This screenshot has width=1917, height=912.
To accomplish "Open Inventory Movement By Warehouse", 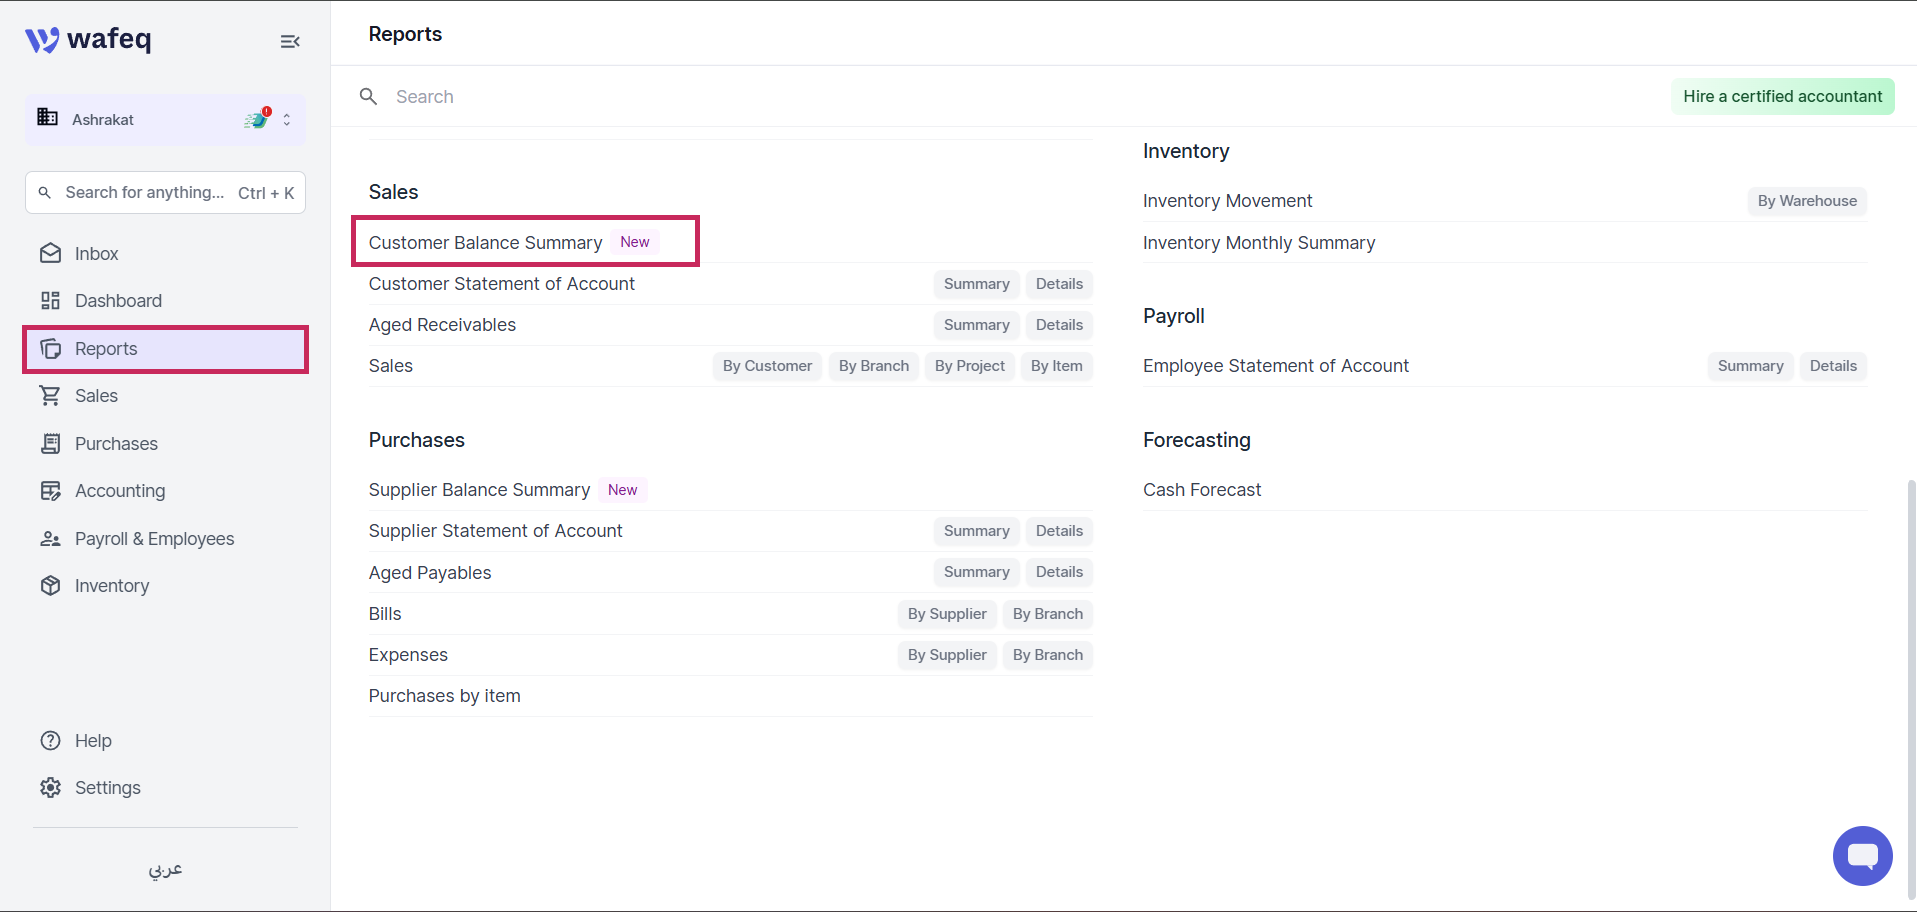I will coord(1806,201).
